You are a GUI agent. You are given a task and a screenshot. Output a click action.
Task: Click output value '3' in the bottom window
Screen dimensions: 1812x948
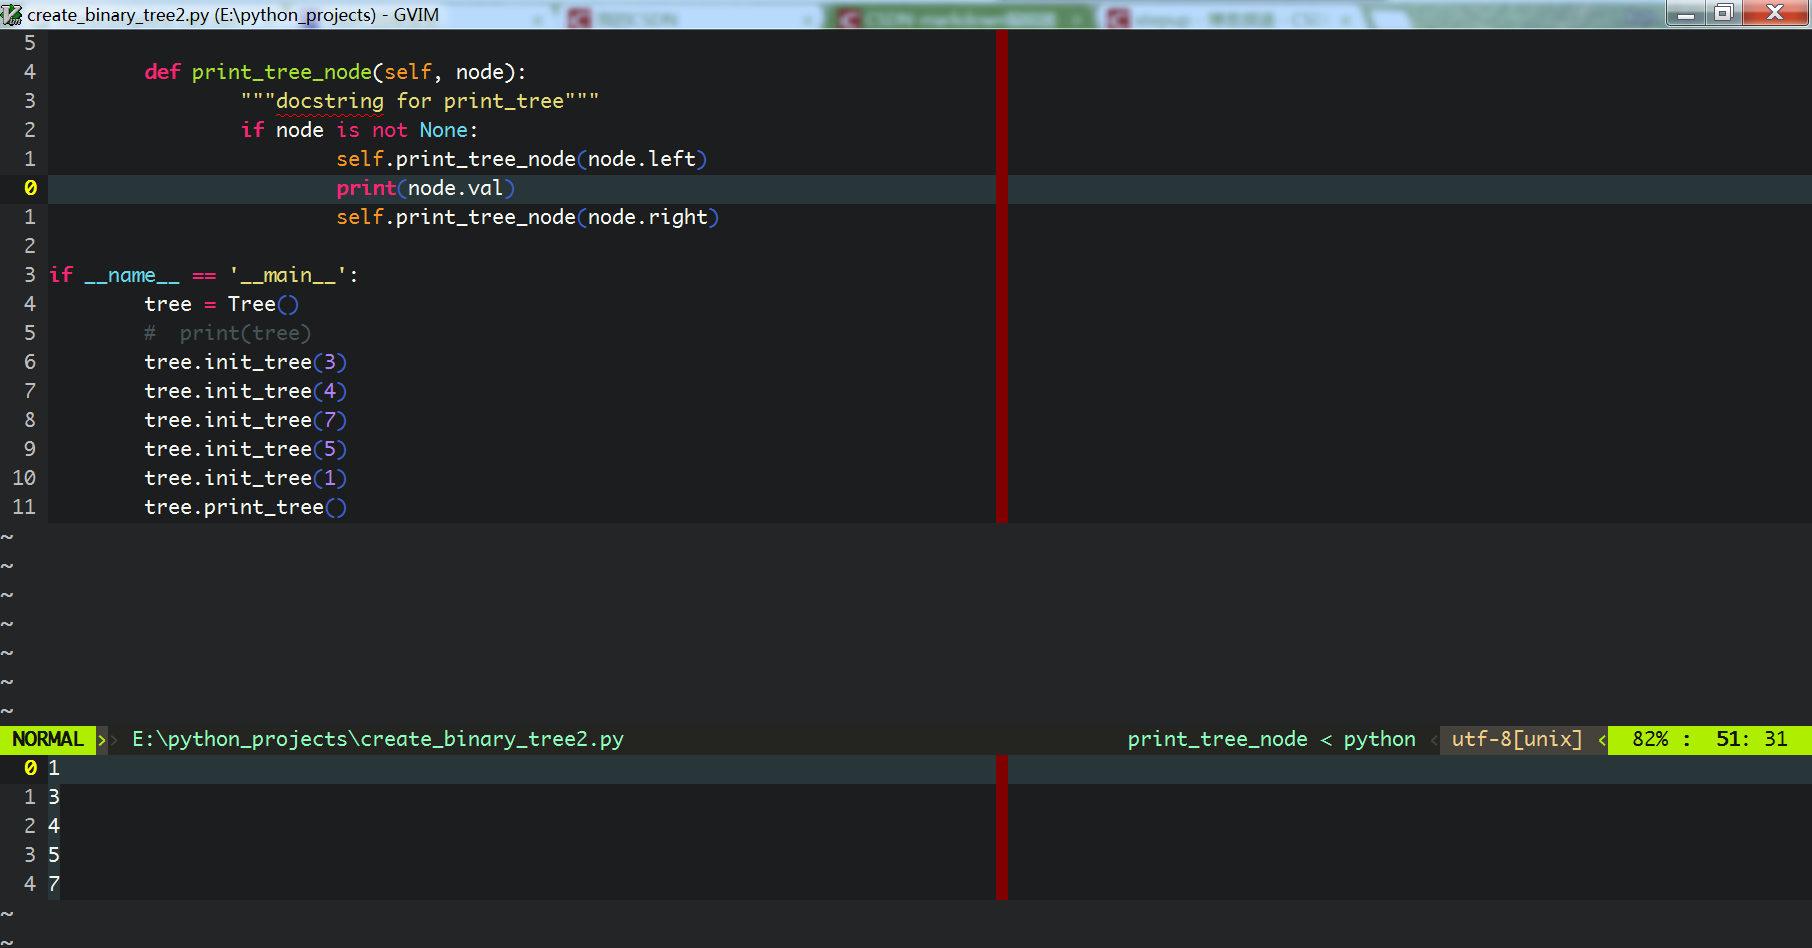pos(54,797)
